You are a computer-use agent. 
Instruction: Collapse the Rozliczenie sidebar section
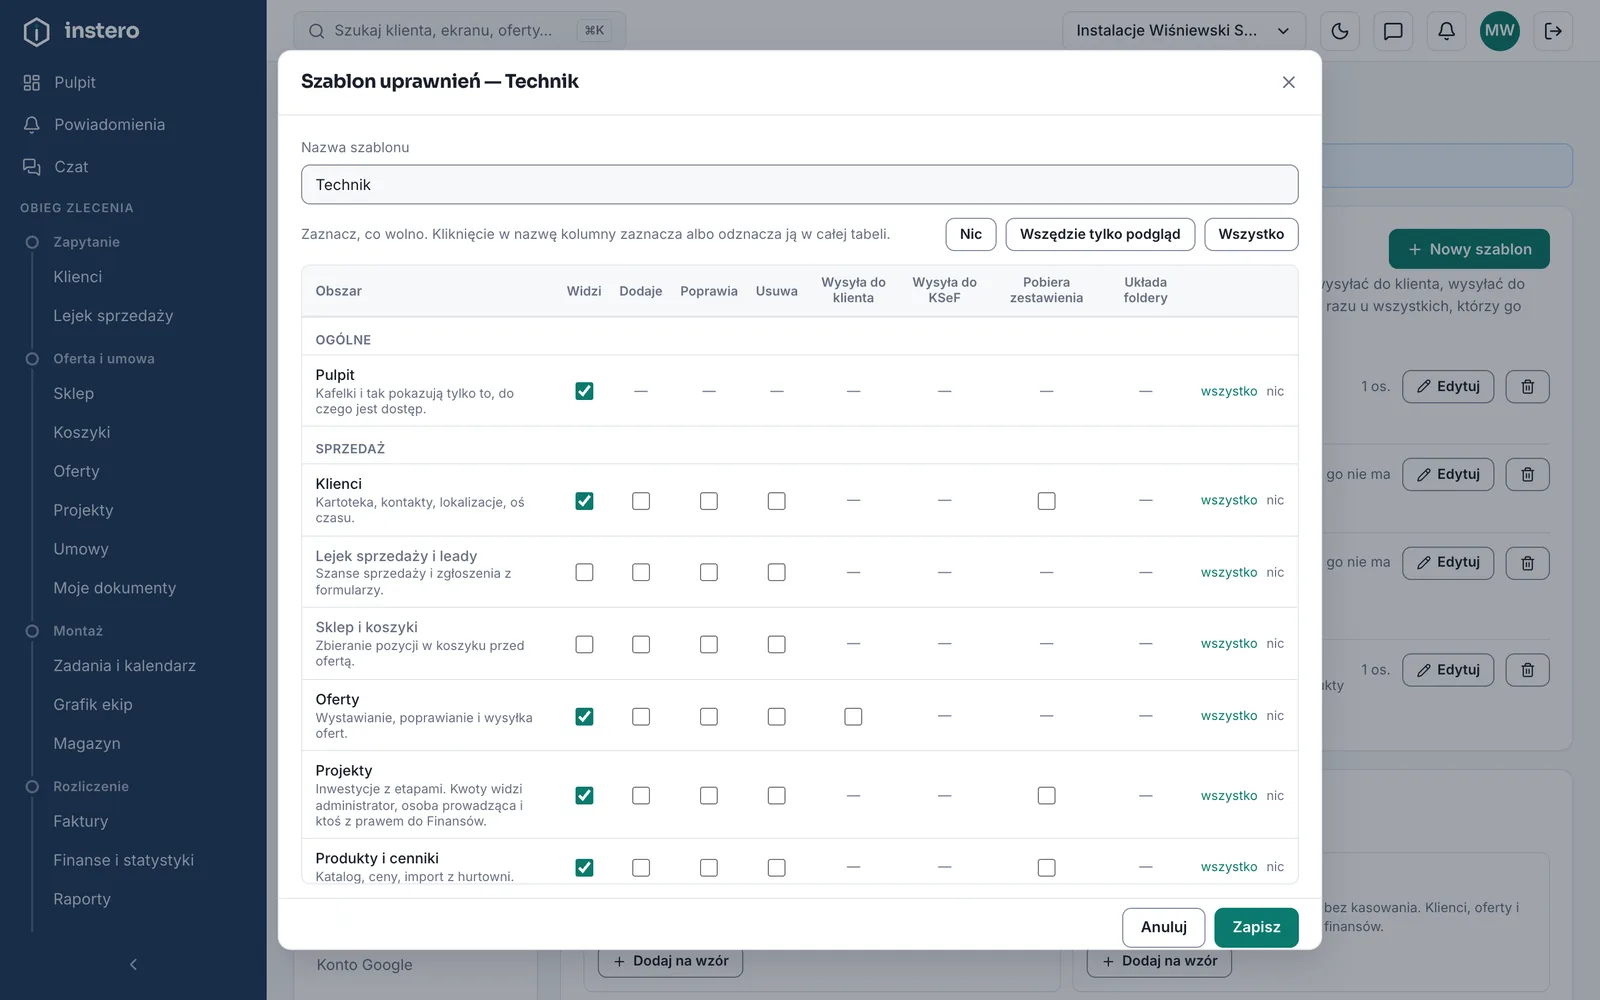(91, 786)
